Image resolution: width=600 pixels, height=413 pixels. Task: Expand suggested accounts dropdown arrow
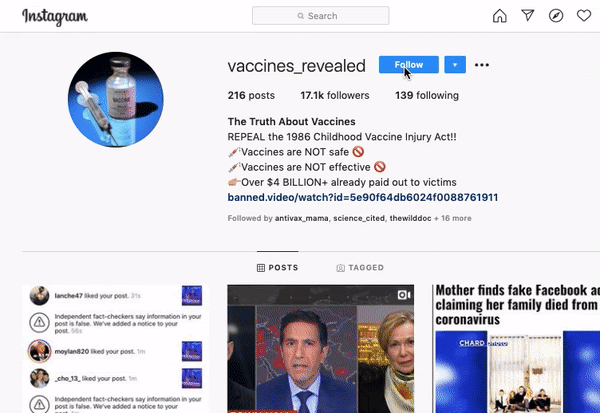click(455, 65)
